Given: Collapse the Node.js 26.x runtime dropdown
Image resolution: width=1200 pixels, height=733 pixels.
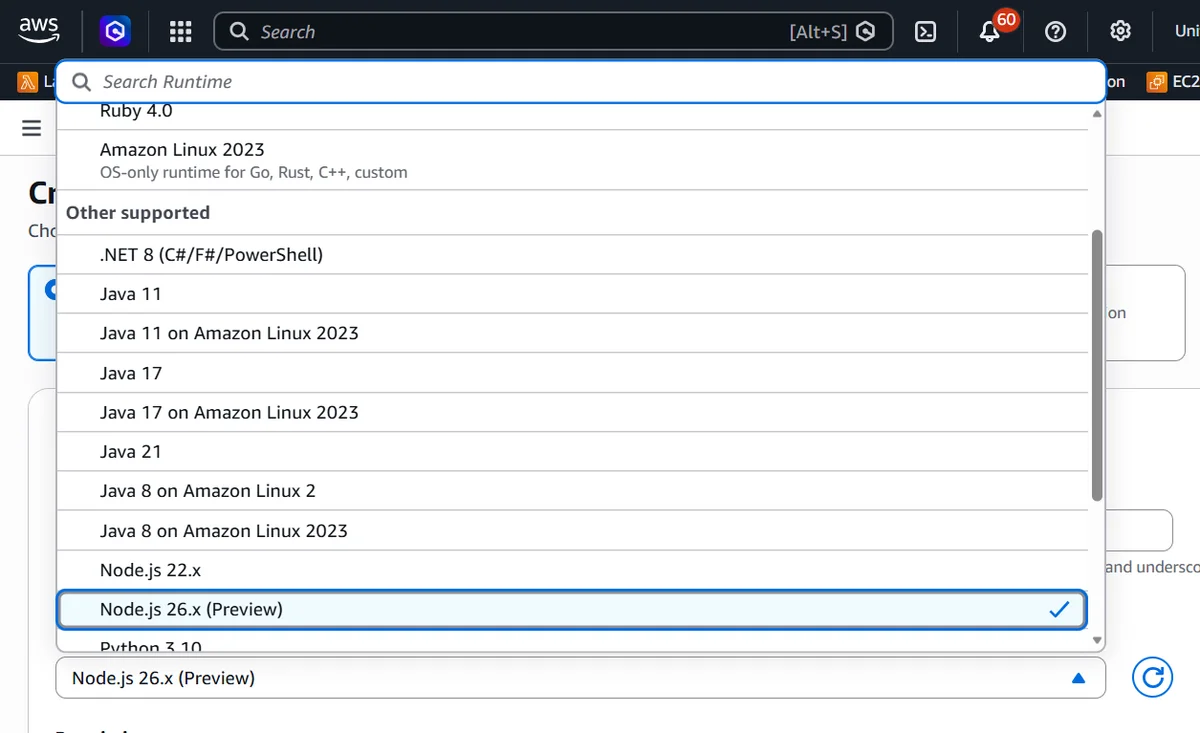Looking at the screenshot, I should coord(580,678).
